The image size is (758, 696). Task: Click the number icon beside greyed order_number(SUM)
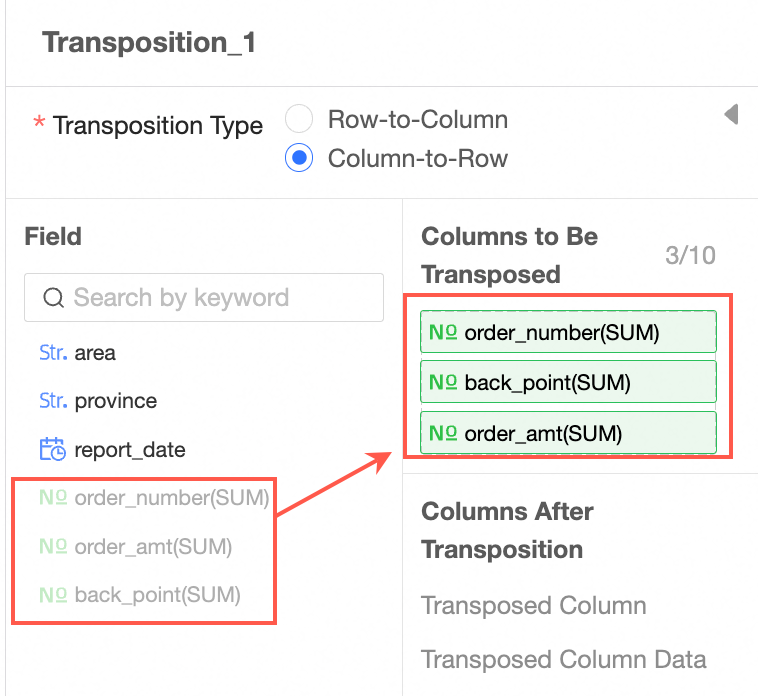(53, 498)
